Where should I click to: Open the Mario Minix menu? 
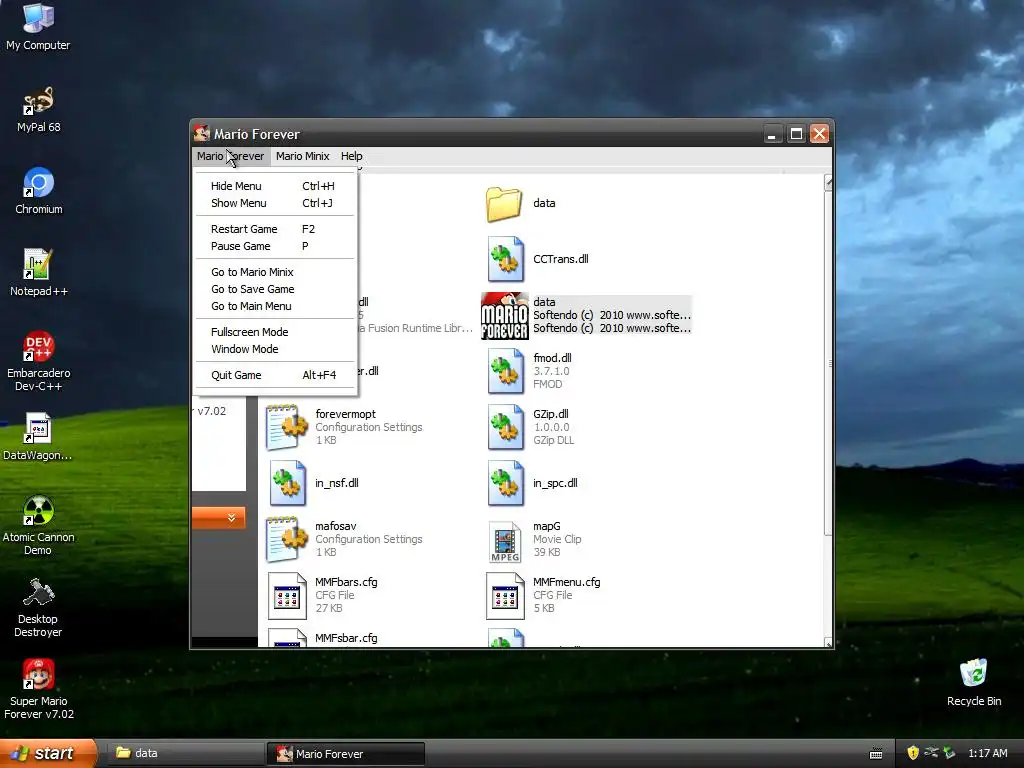click(x=302, y=156)
